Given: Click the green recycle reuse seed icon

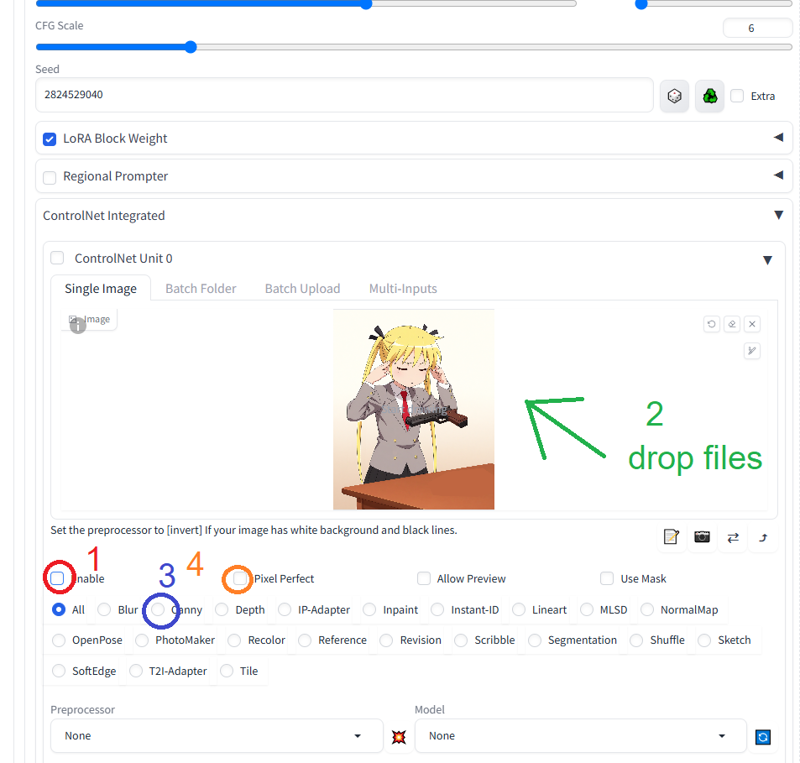Looking at the screenshot, I should point(709,96).
